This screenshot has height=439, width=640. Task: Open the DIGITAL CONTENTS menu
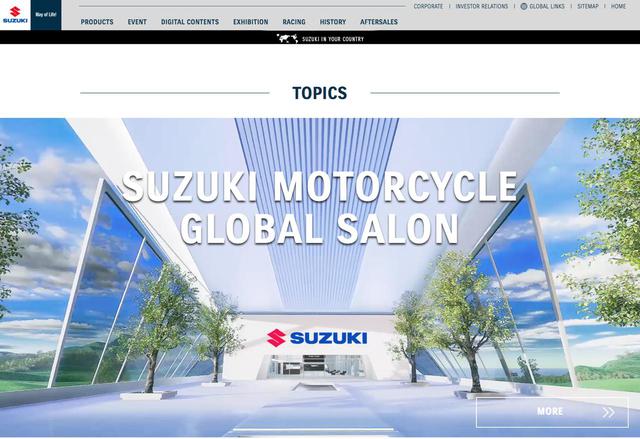point(190,22)
